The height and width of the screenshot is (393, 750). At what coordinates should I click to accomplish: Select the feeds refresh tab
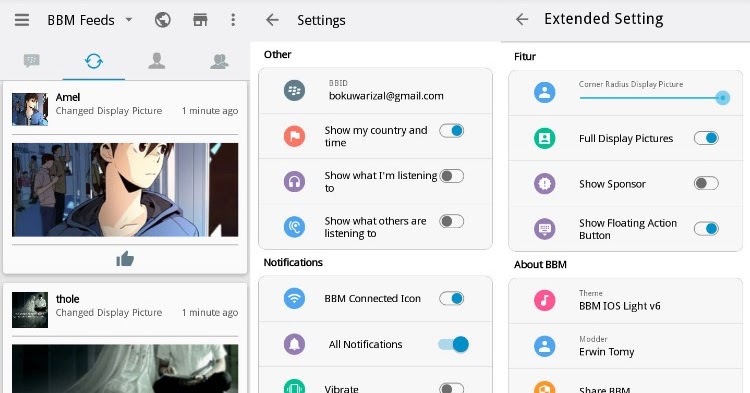point(94,61)
